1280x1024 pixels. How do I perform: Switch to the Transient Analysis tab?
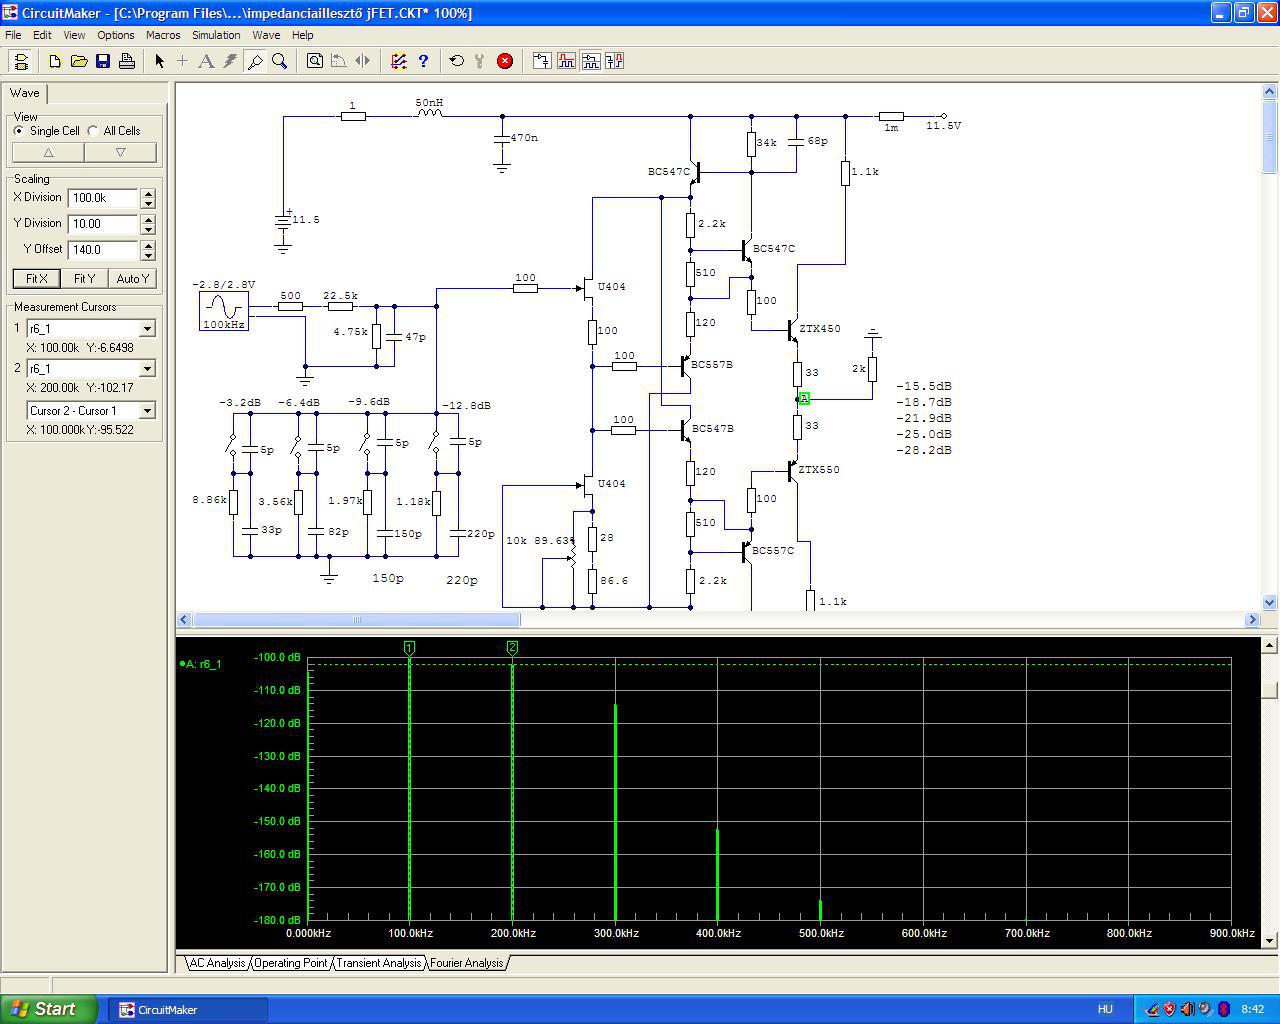coord(378,963)
